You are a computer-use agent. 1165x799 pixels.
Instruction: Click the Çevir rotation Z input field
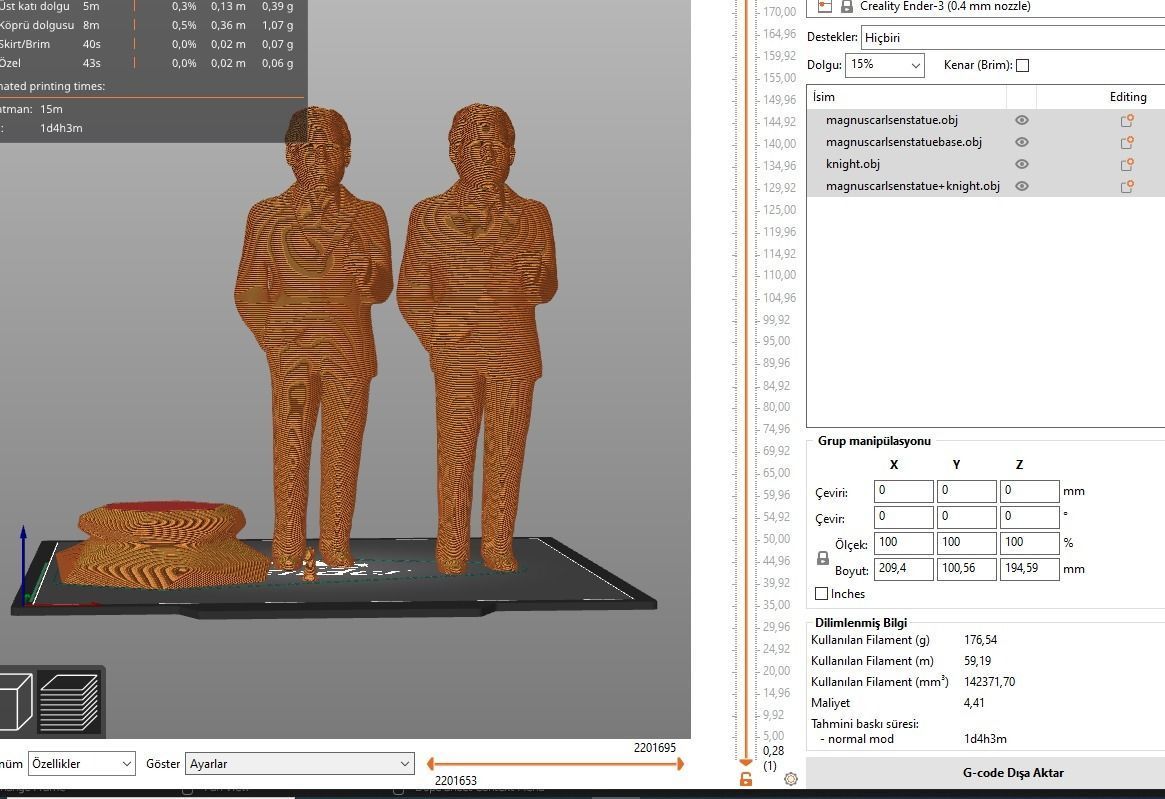1030,517
